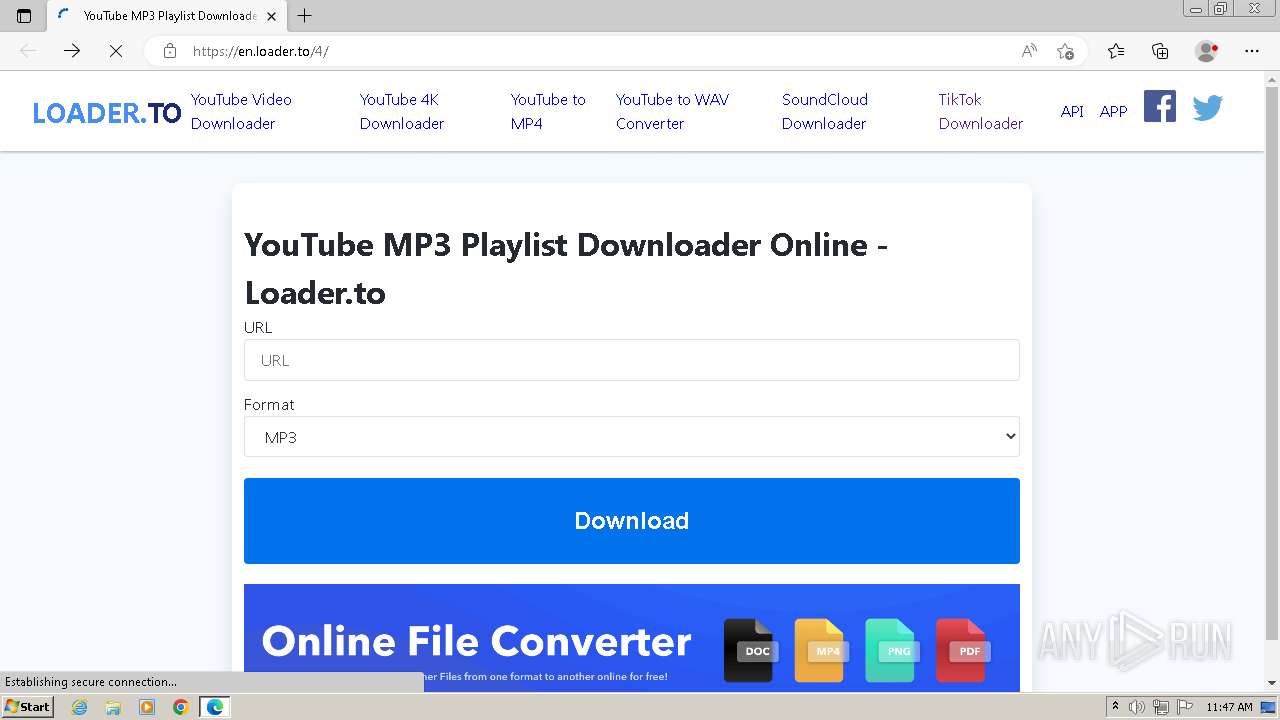Open a new browser tab

coord(305,15)
